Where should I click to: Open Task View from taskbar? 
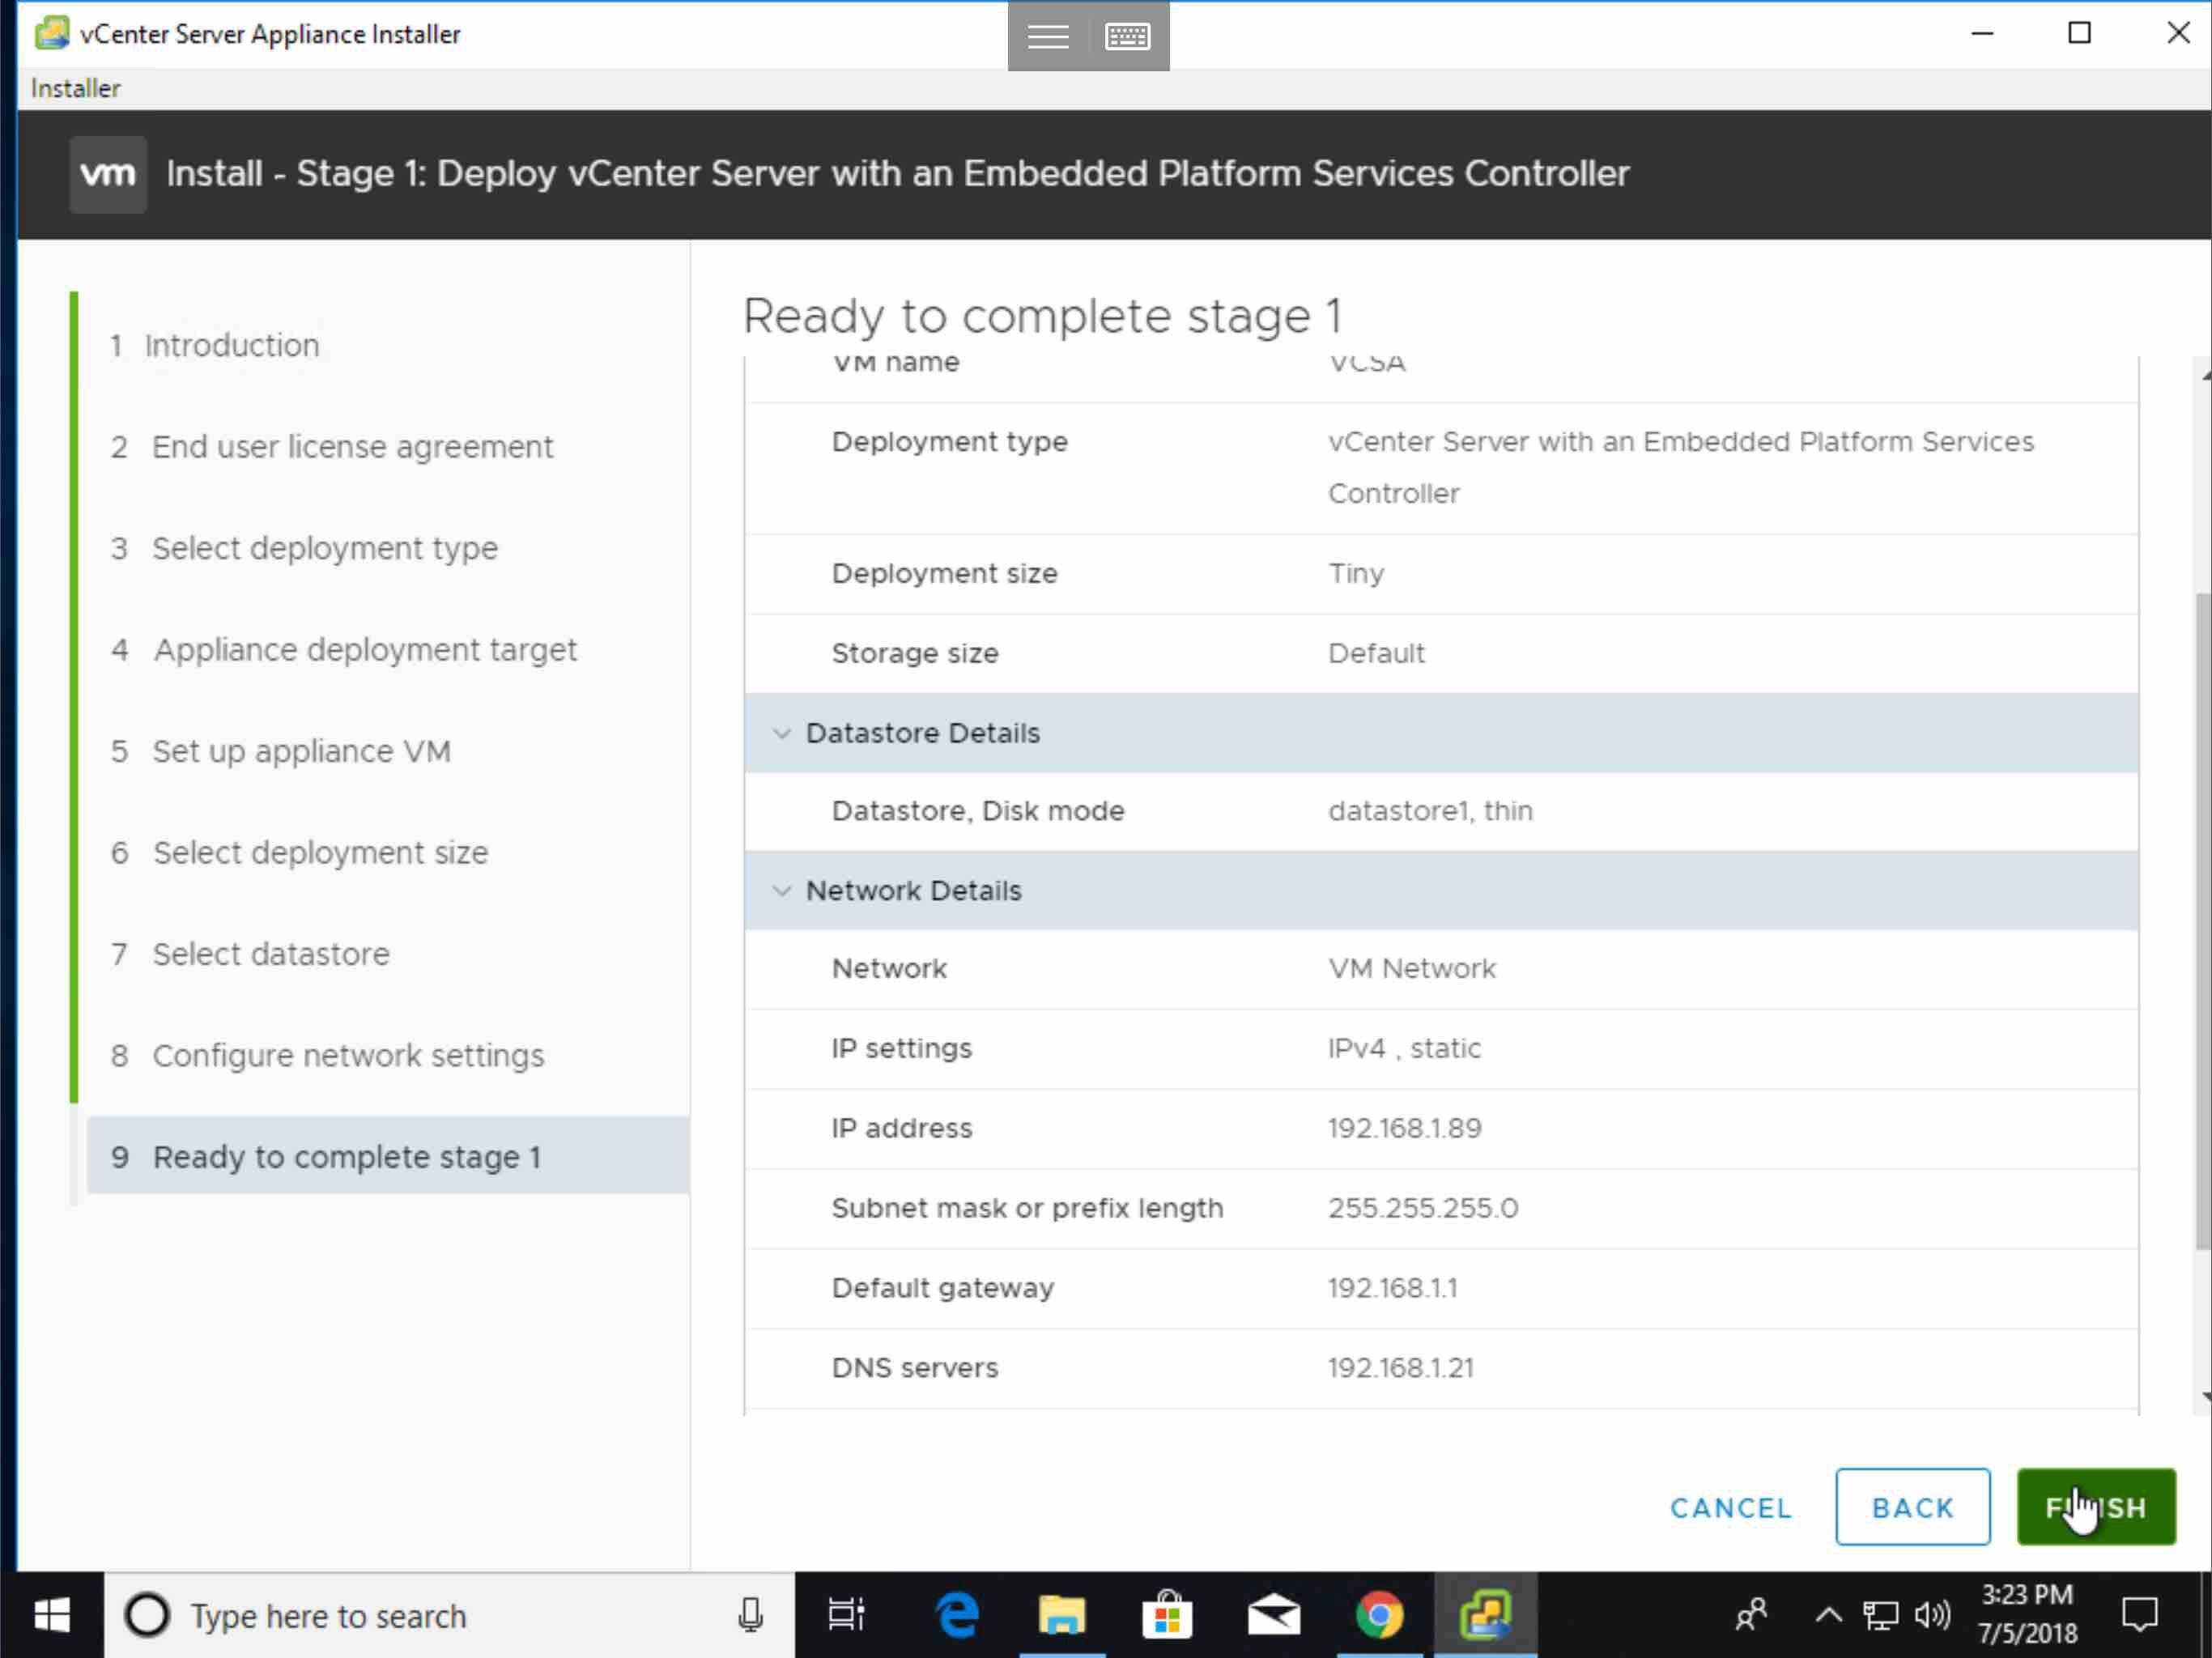(847, 1615)
